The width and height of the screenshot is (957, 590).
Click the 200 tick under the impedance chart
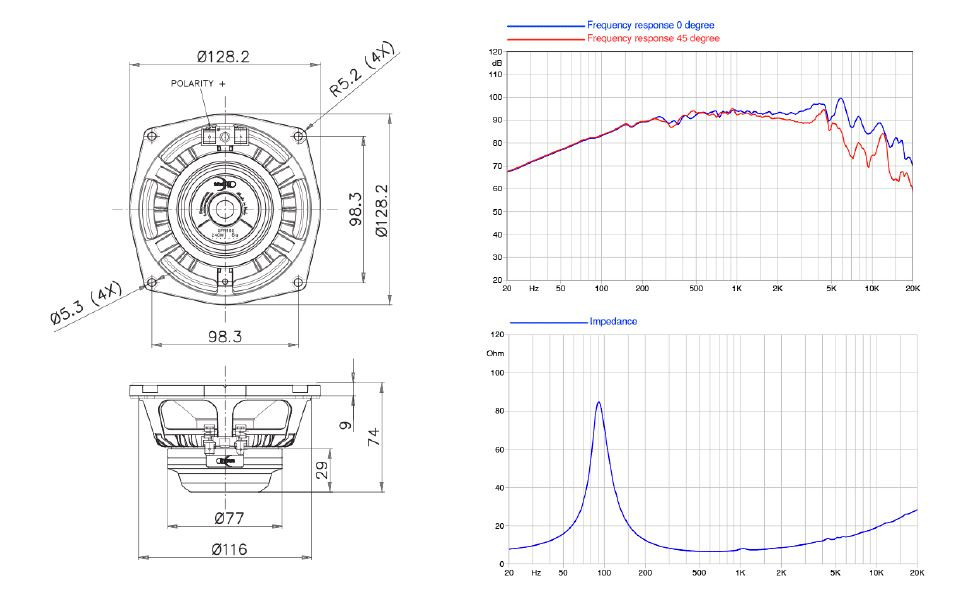(645, 573)
